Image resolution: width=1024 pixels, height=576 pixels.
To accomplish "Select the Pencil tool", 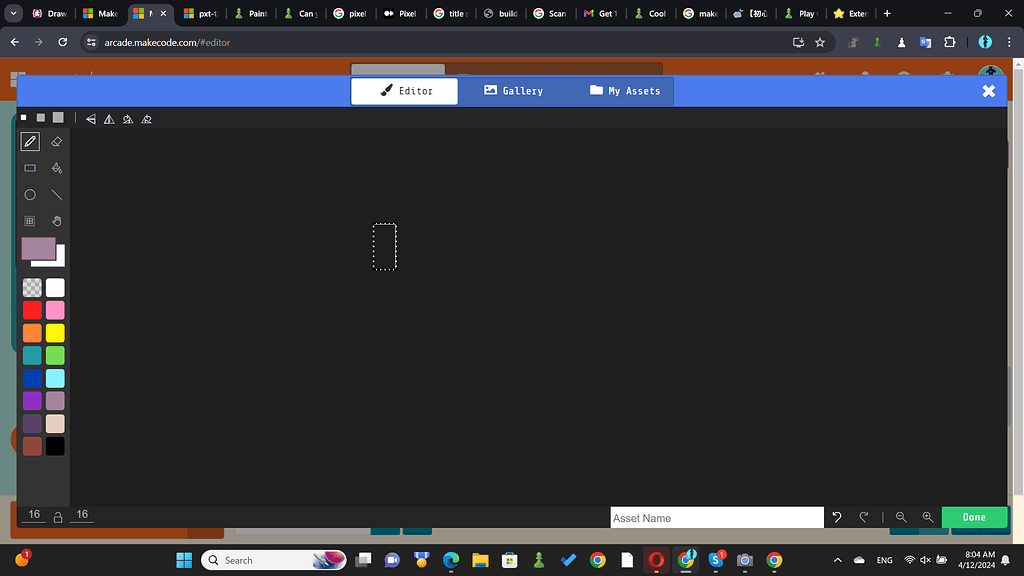I will click(30, 141).
